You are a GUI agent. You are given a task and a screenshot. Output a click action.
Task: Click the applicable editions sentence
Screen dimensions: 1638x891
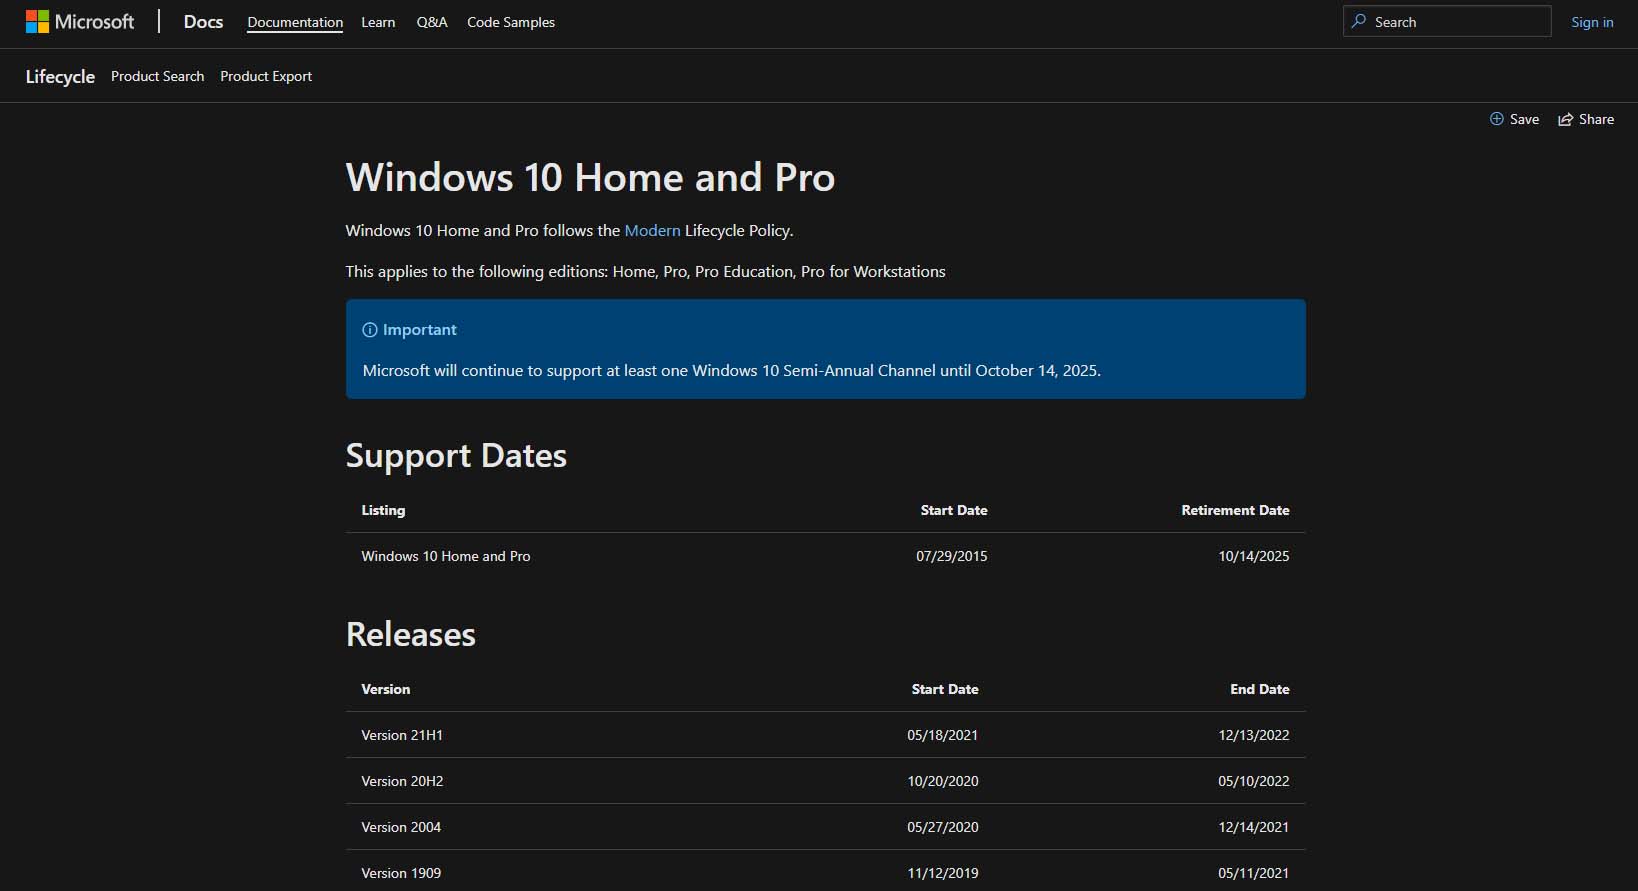click(x=645, y=271)
